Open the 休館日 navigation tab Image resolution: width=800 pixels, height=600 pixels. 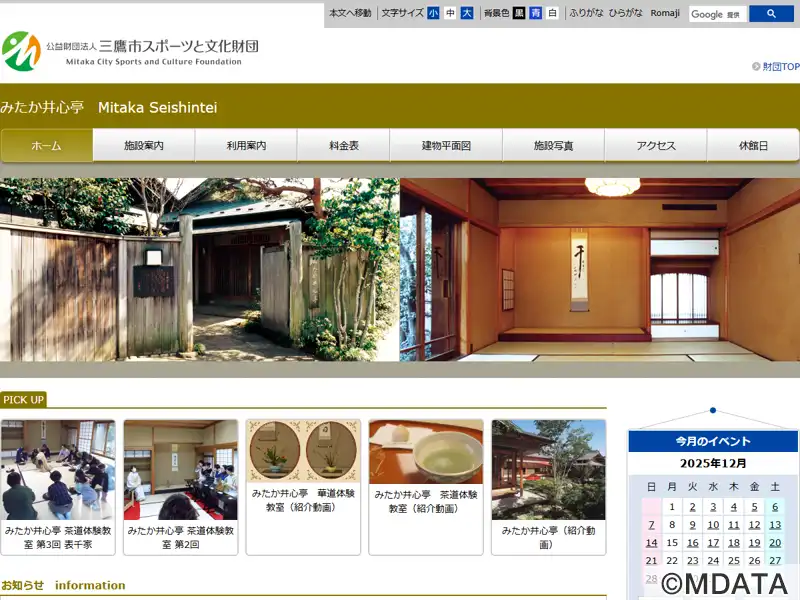click(754, 145)
